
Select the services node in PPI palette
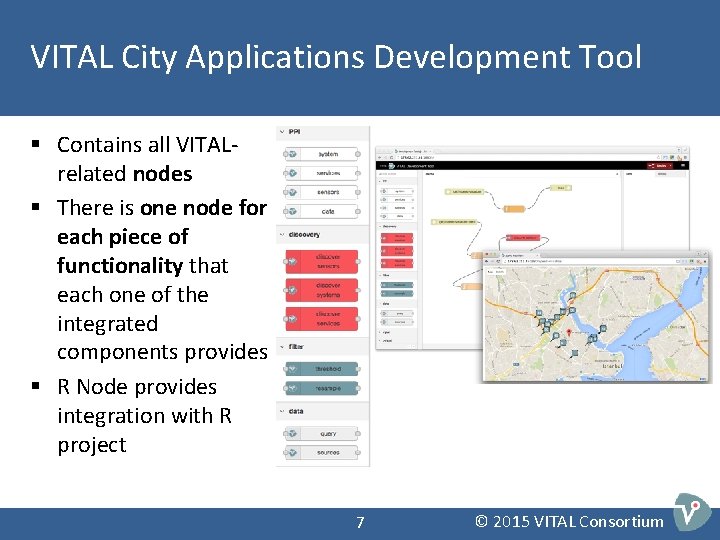(321, 173)
